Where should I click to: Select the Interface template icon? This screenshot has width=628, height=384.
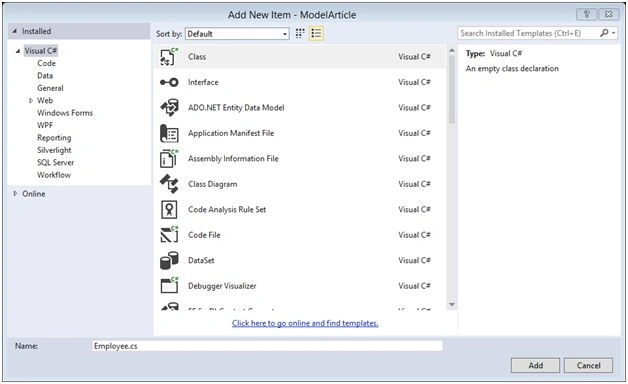point(169,82)
